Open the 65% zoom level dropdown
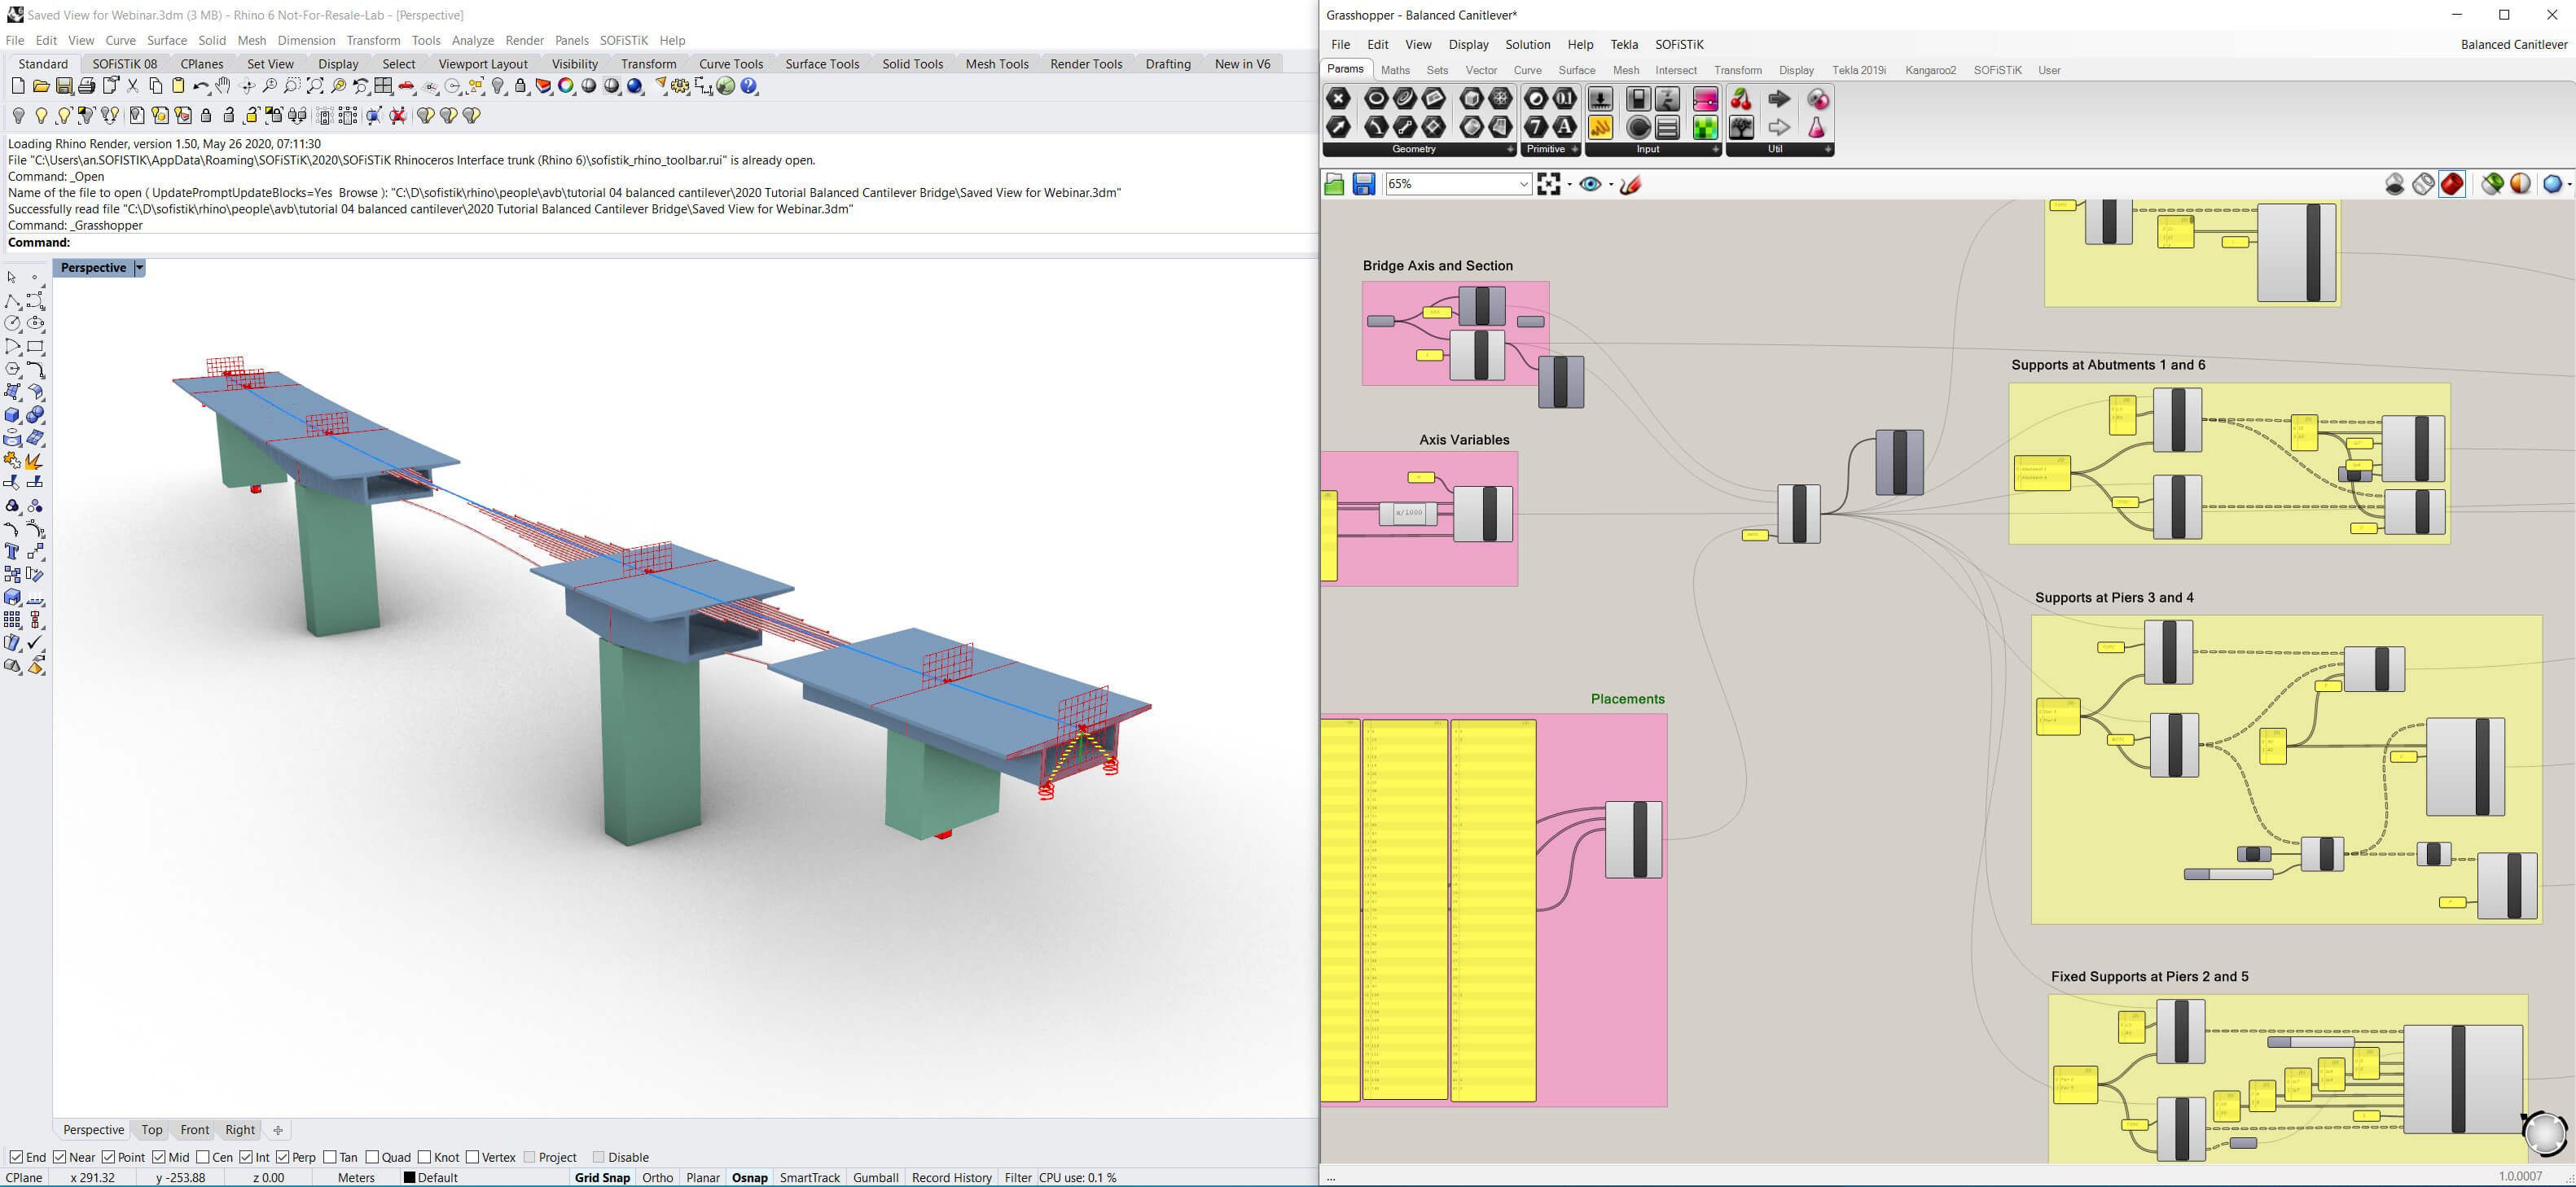The width and height of the screenshot is (2576, 1187). 1523,184
